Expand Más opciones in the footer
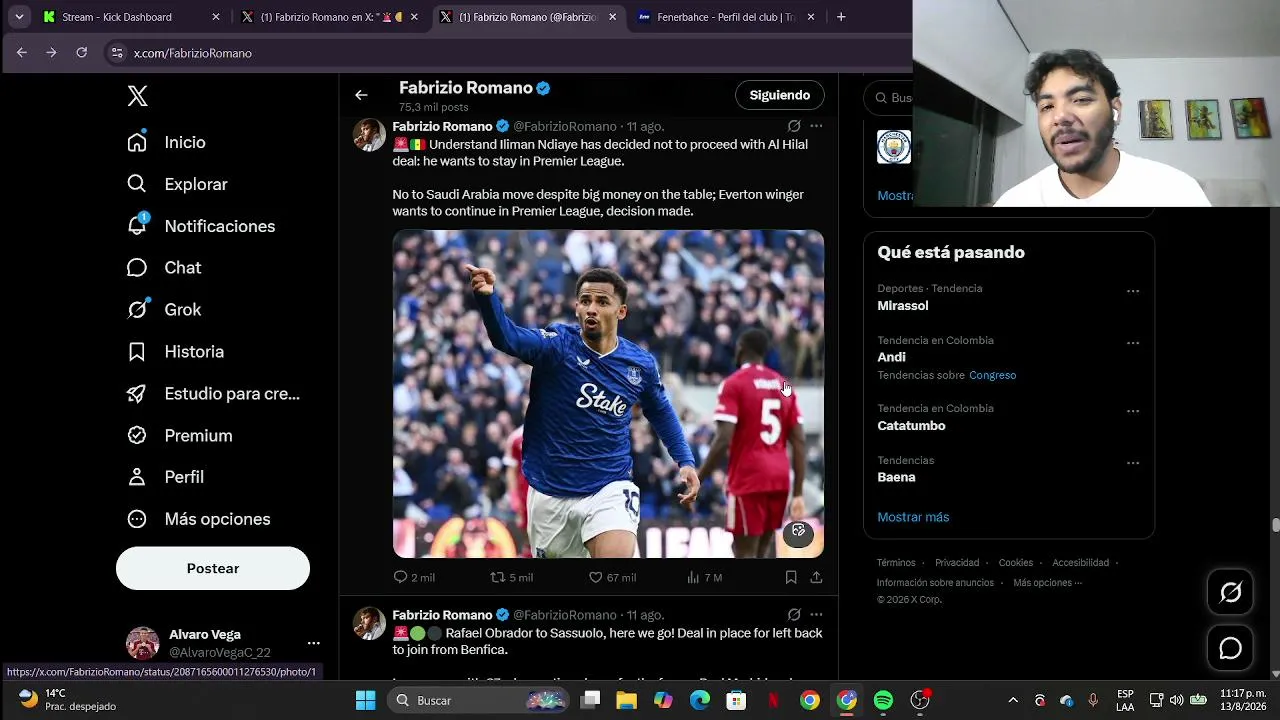Screen dimensions: 1280x720 pos(1047,583)
